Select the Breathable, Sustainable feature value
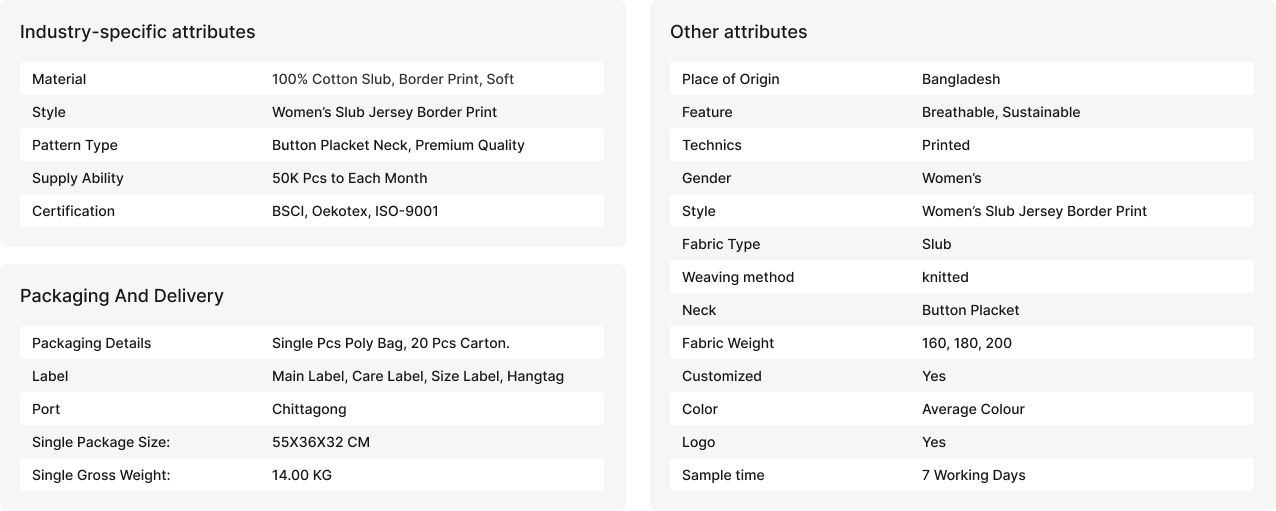The height and width of the screenshot is (511, 1276). pos(1000,112)
